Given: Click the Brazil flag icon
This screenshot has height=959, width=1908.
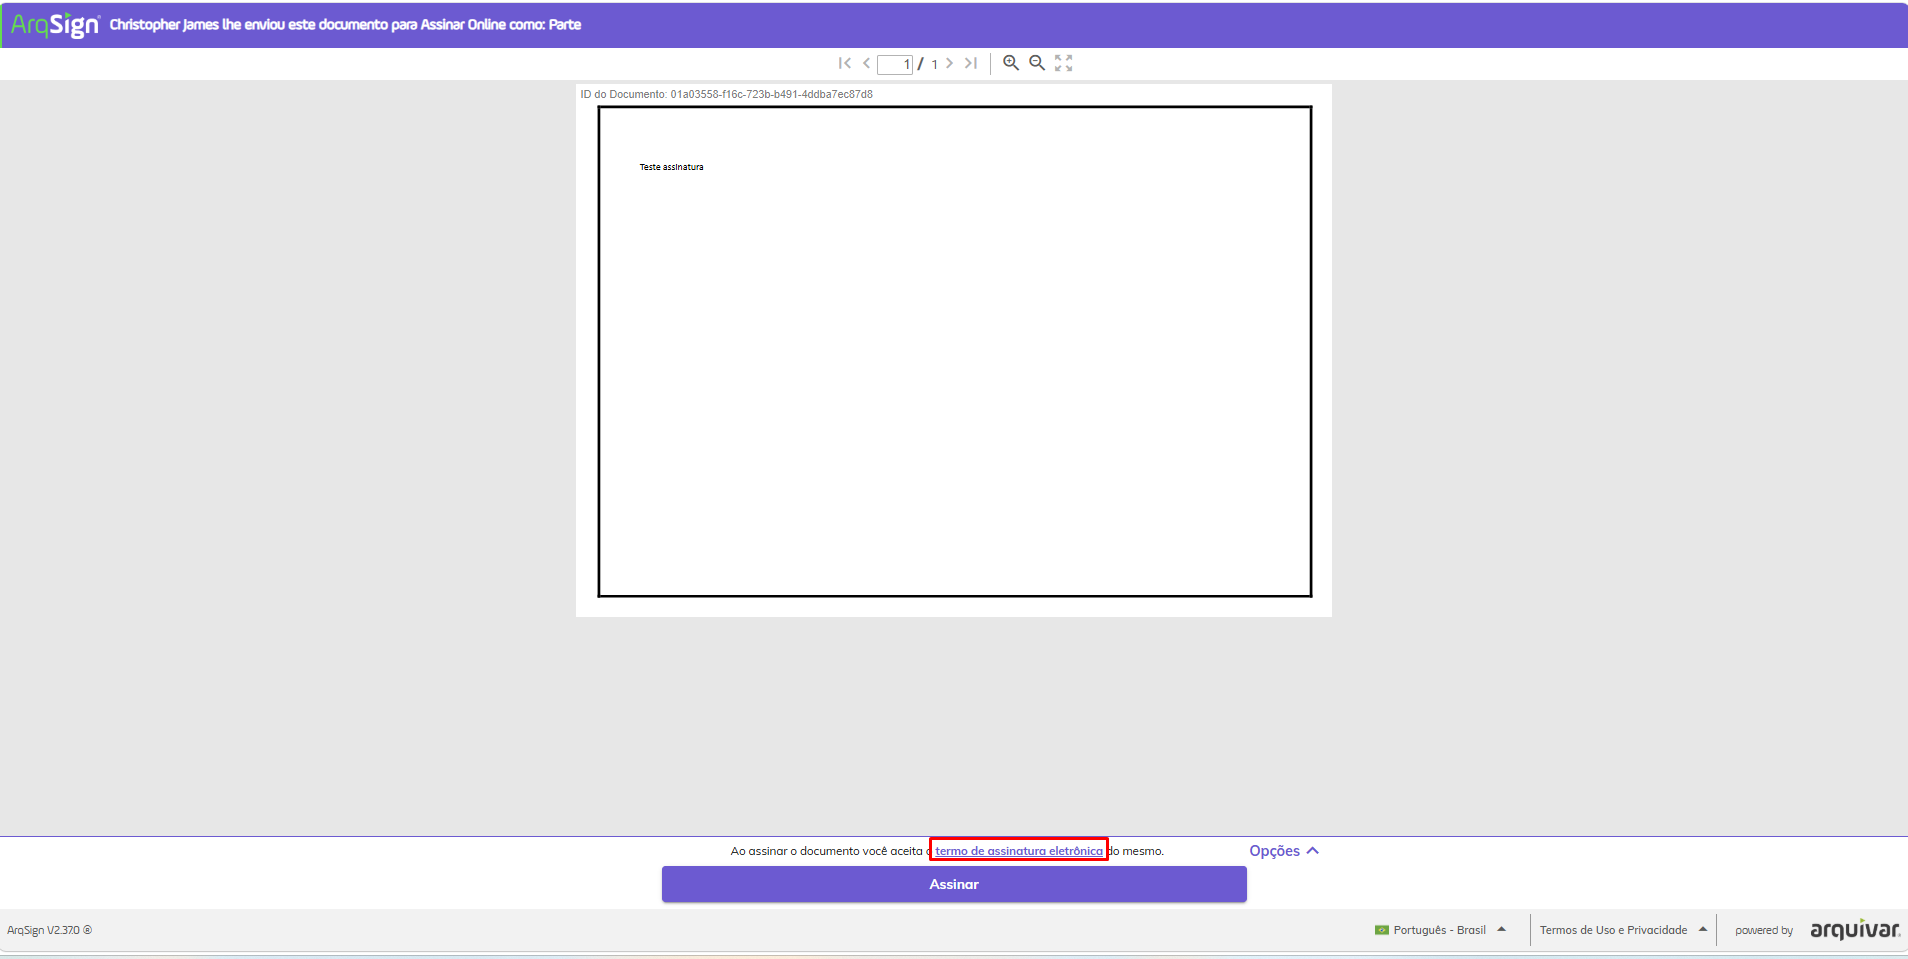Looking at the screenshot, I should [1382, 930].
